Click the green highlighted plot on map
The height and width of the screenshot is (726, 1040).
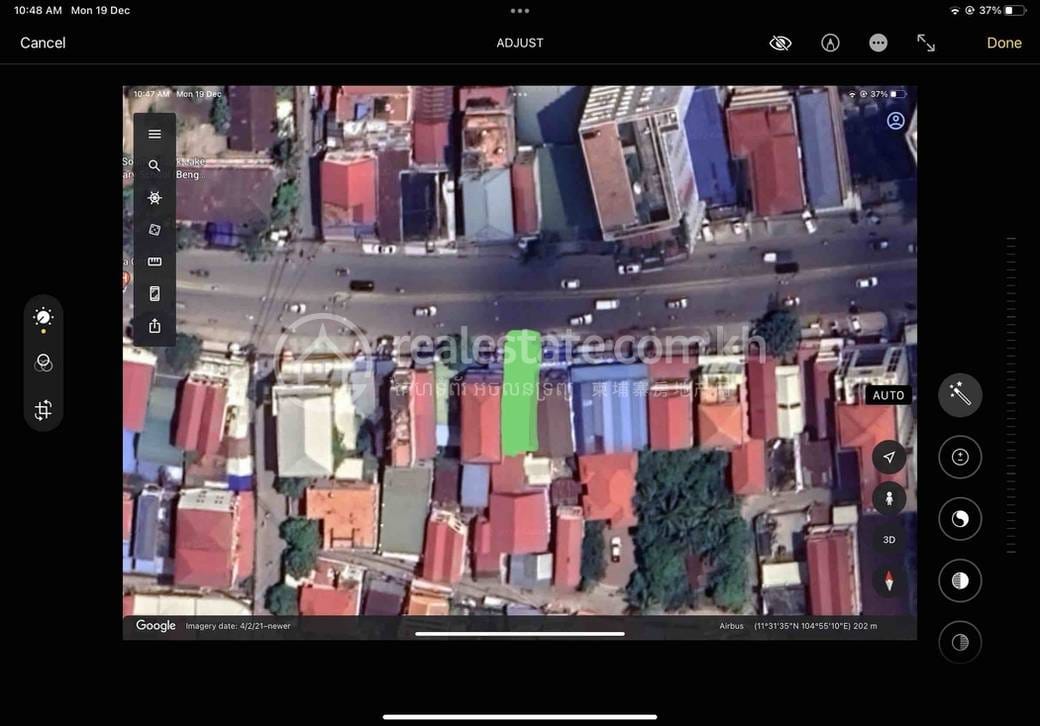(x=521, y=393)
